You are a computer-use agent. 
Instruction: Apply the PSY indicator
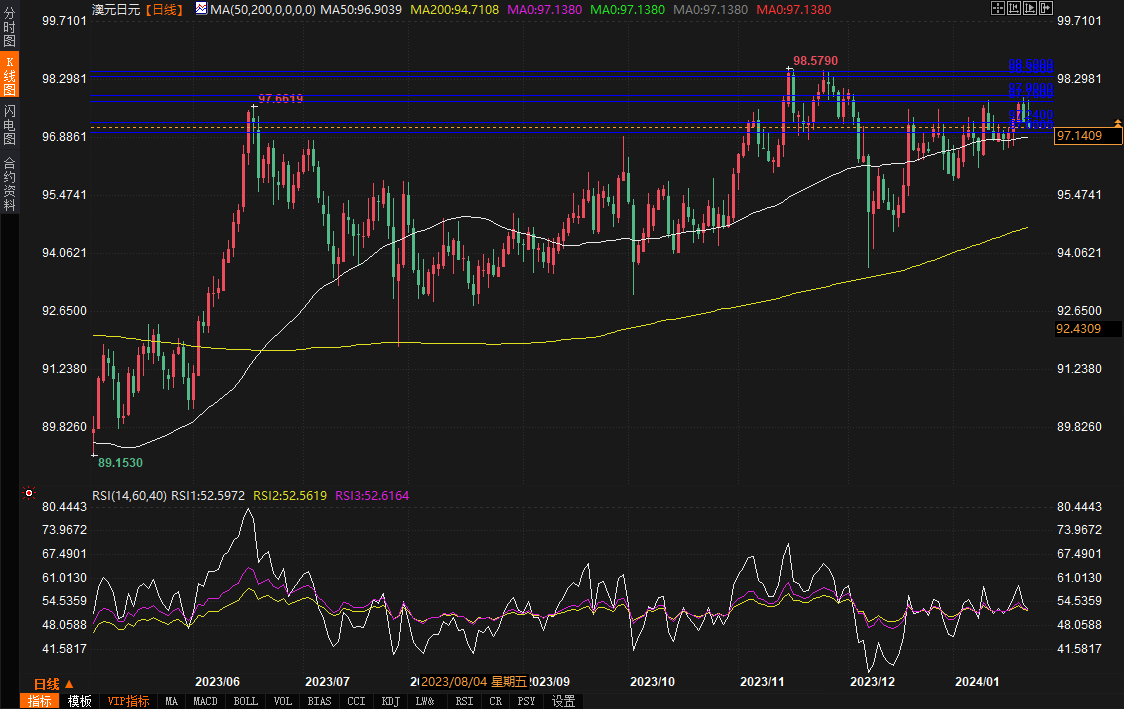(x=526, y=701)
